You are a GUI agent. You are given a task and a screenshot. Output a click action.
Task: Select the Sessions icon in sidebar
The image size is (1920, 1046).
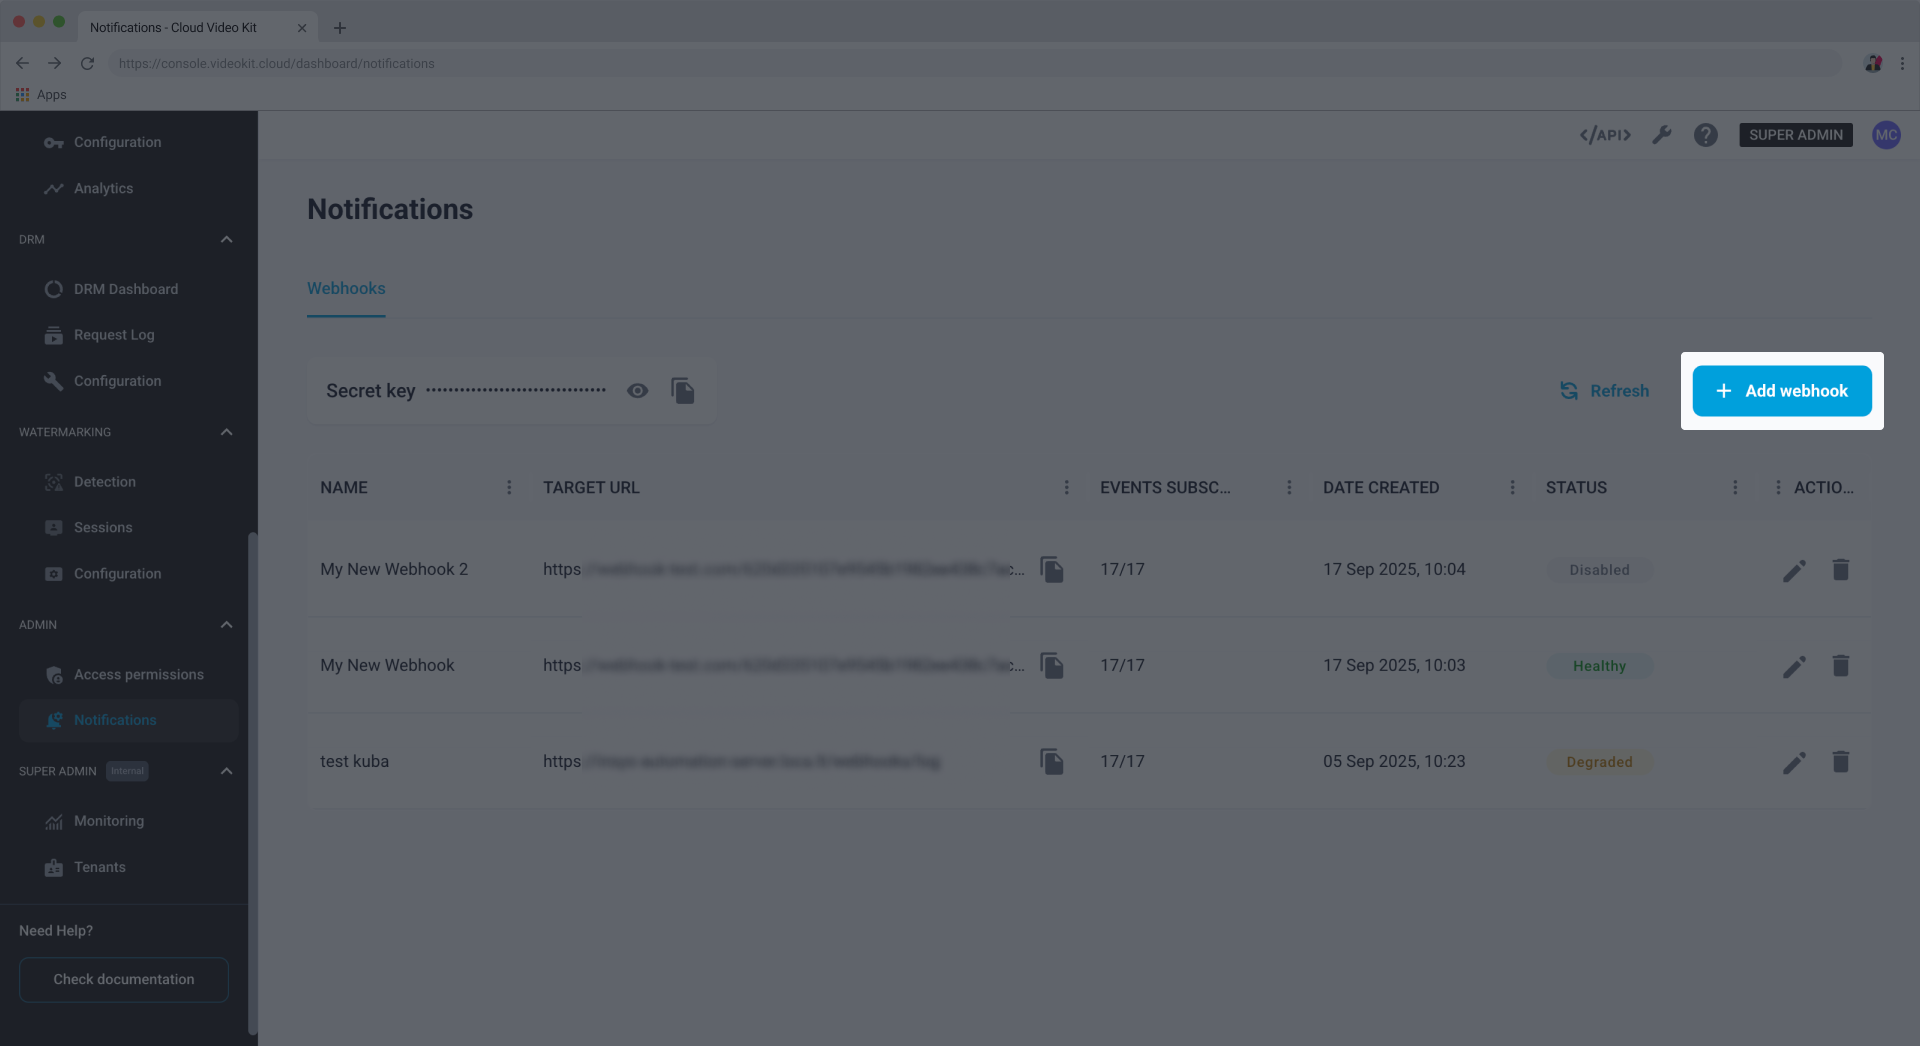[x=53, y=527]
